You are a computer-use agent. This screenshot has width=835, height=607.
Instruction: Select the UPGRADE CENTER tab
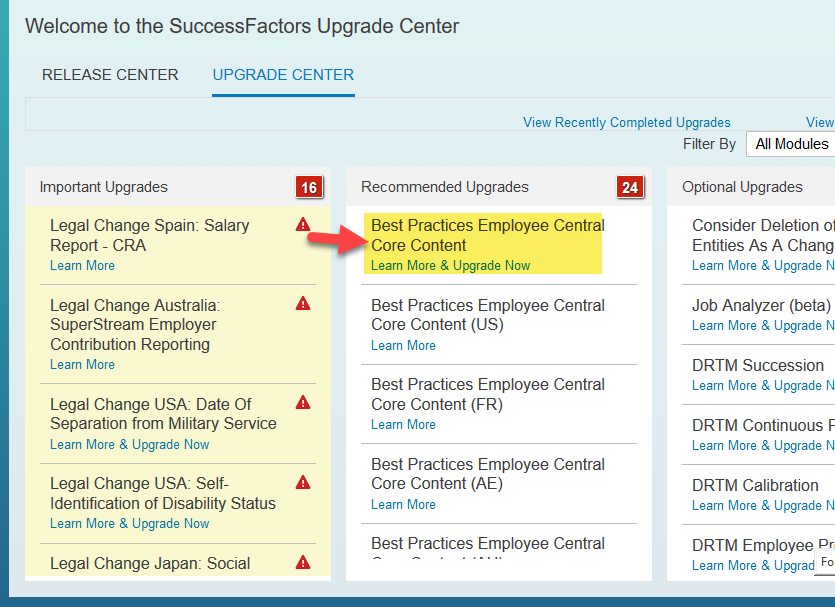click(283, 75)
